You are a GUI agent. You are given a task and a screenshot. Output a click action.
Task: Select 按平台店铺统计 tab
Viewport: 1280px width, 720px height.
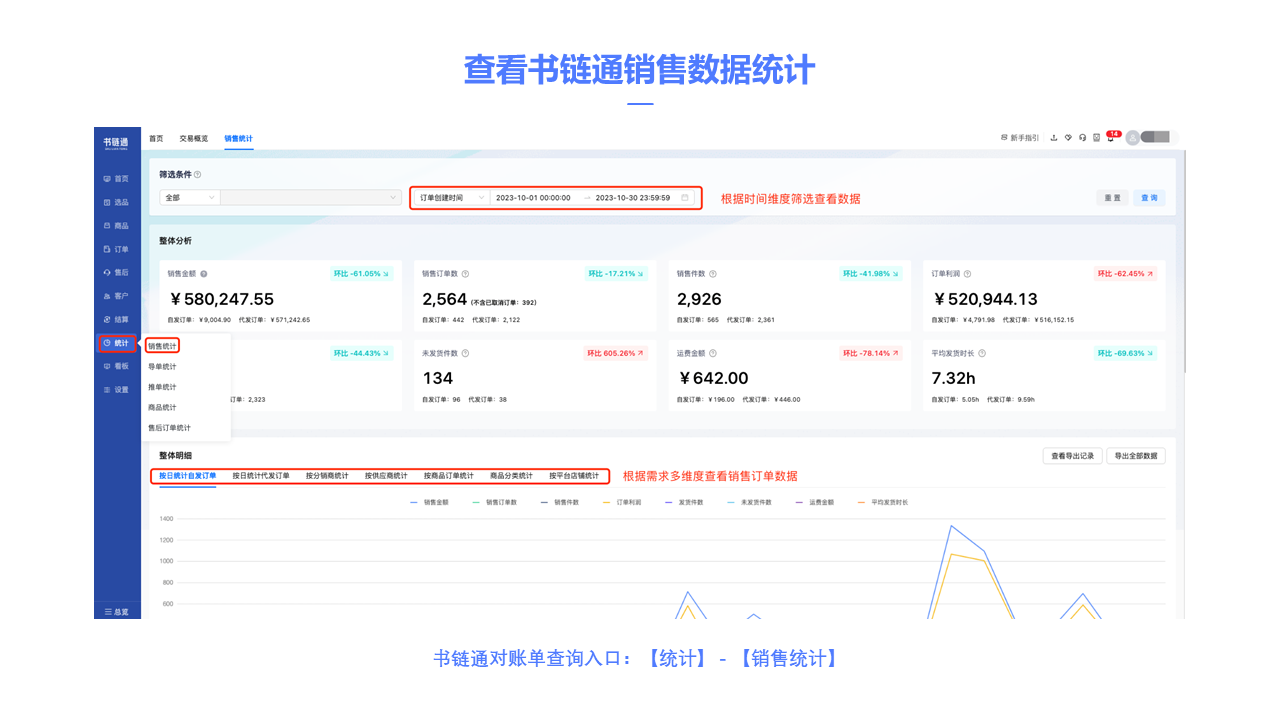tap(574, 476)
